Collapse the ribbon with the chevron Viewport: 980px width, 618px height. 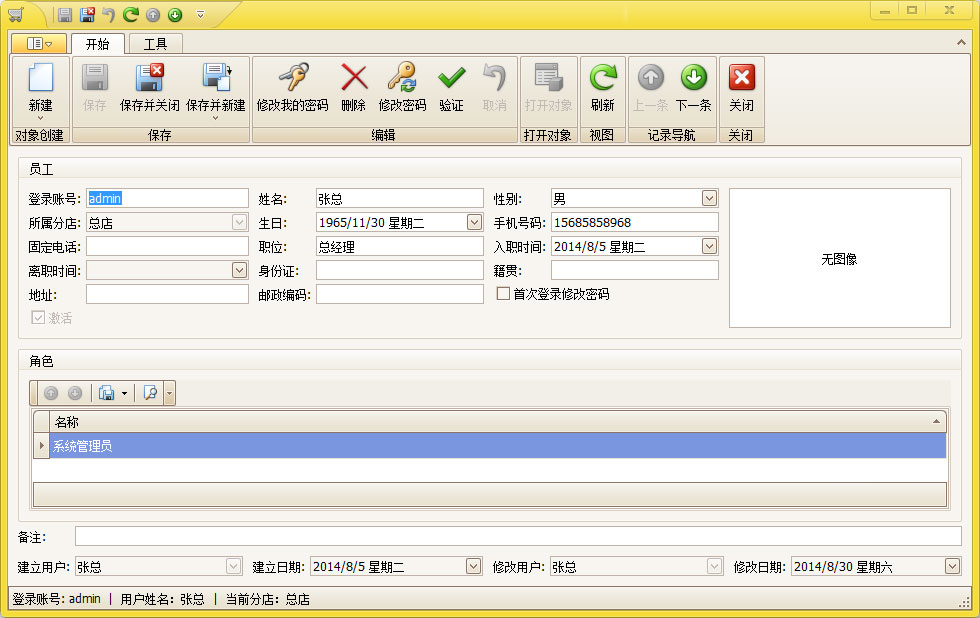point(961,42)
